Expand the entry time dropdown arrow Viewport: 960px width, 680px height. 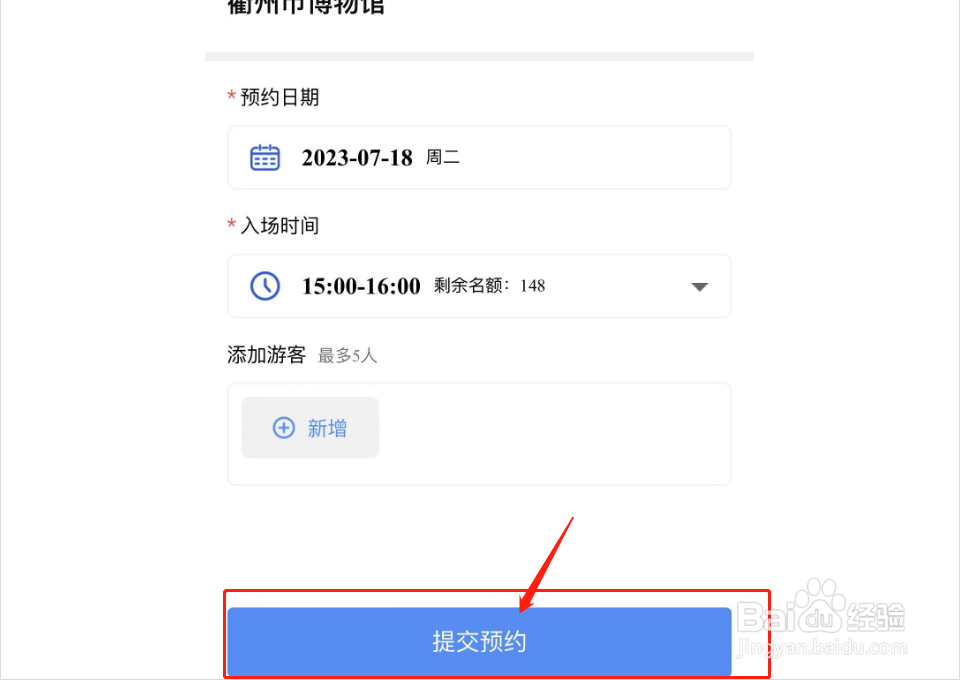click(x=699, y=286)
